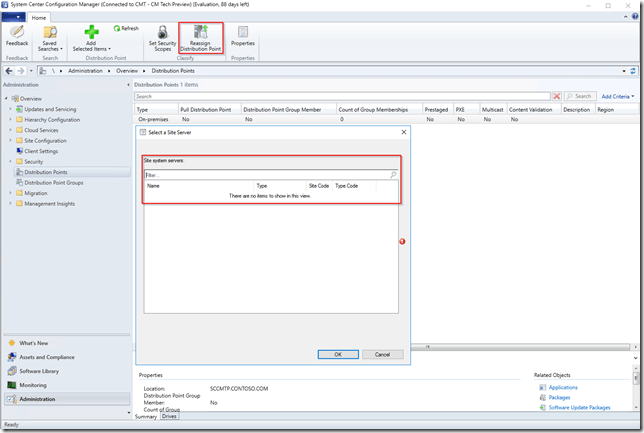Close the Select a Site Server dialog

[x=403, y=132]
